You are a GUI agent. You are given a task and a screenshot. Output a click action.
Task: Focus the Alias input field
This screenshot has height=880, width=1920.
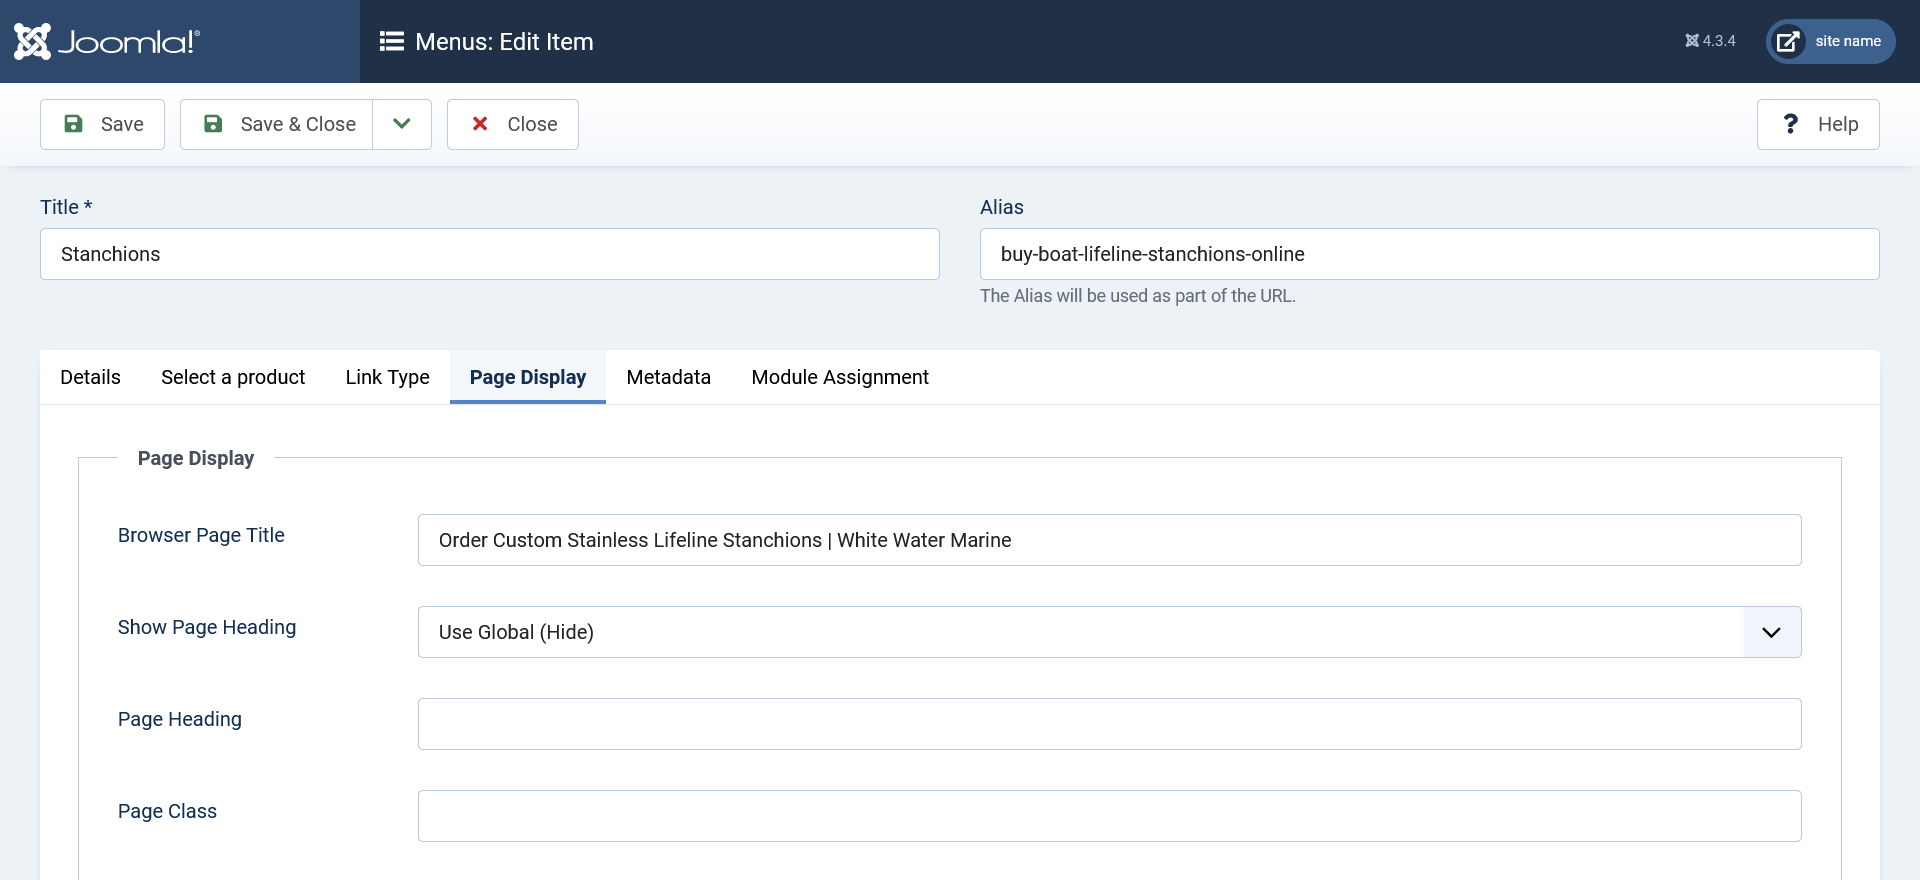(x=1429, y=254)
